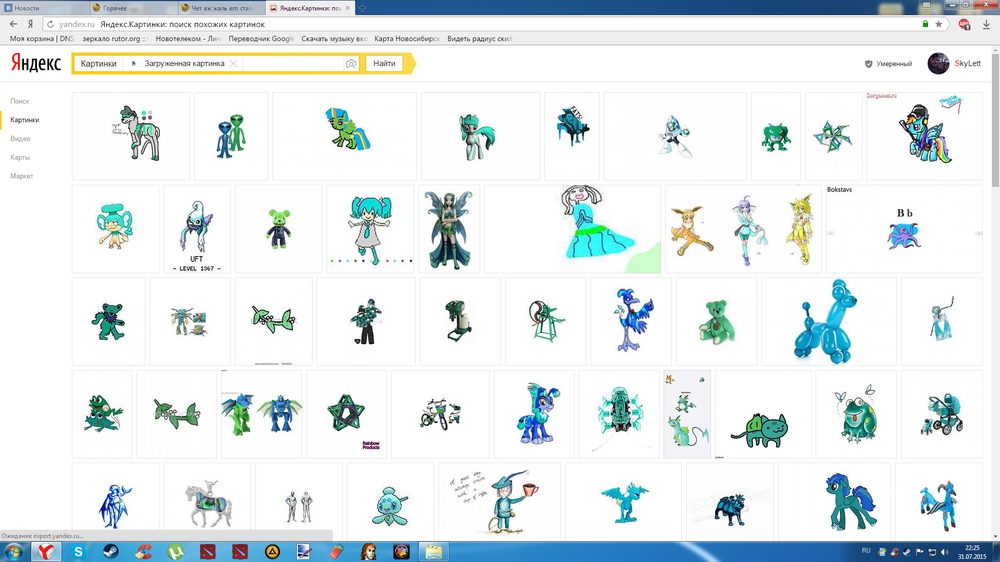Screen dimensions: 1000x562
Task: Open the green frog with flies thumbnail
Action: (856, 414)
